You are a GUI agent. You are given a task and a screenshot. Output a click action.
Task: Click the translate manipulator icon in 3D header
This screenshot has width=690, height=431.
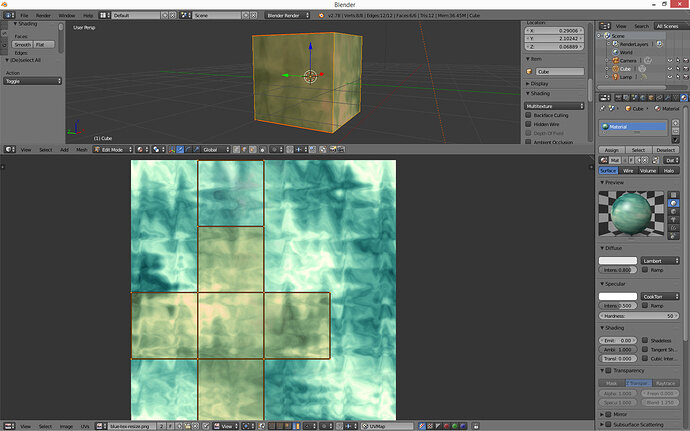(180, 150)
